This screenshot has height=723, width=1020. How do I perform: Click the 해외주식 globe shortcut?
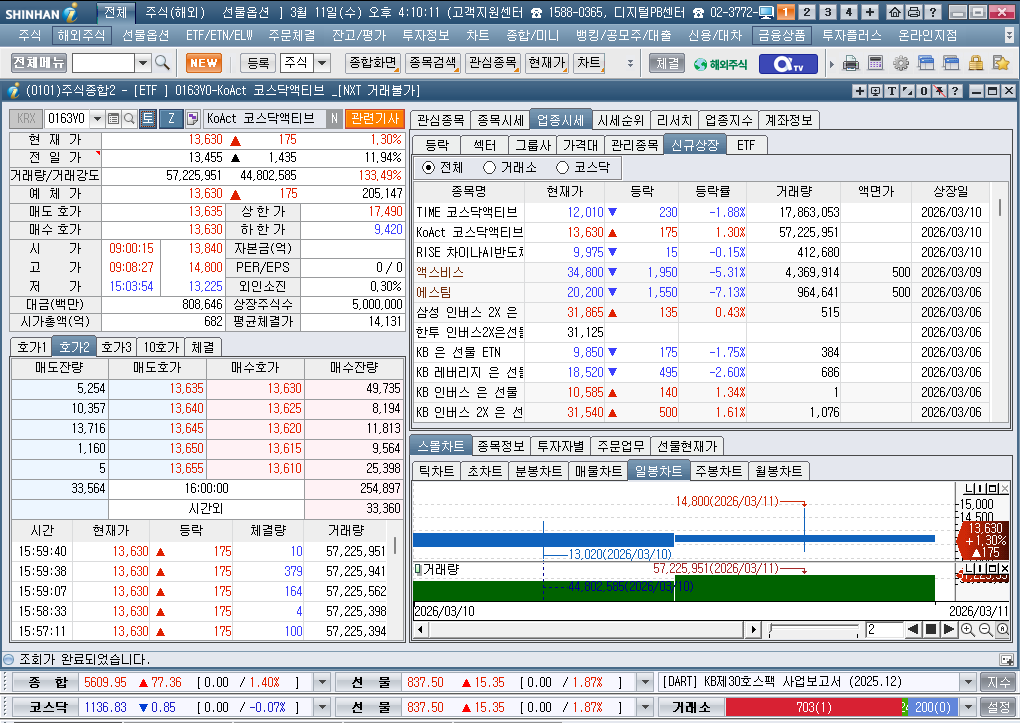721,64
